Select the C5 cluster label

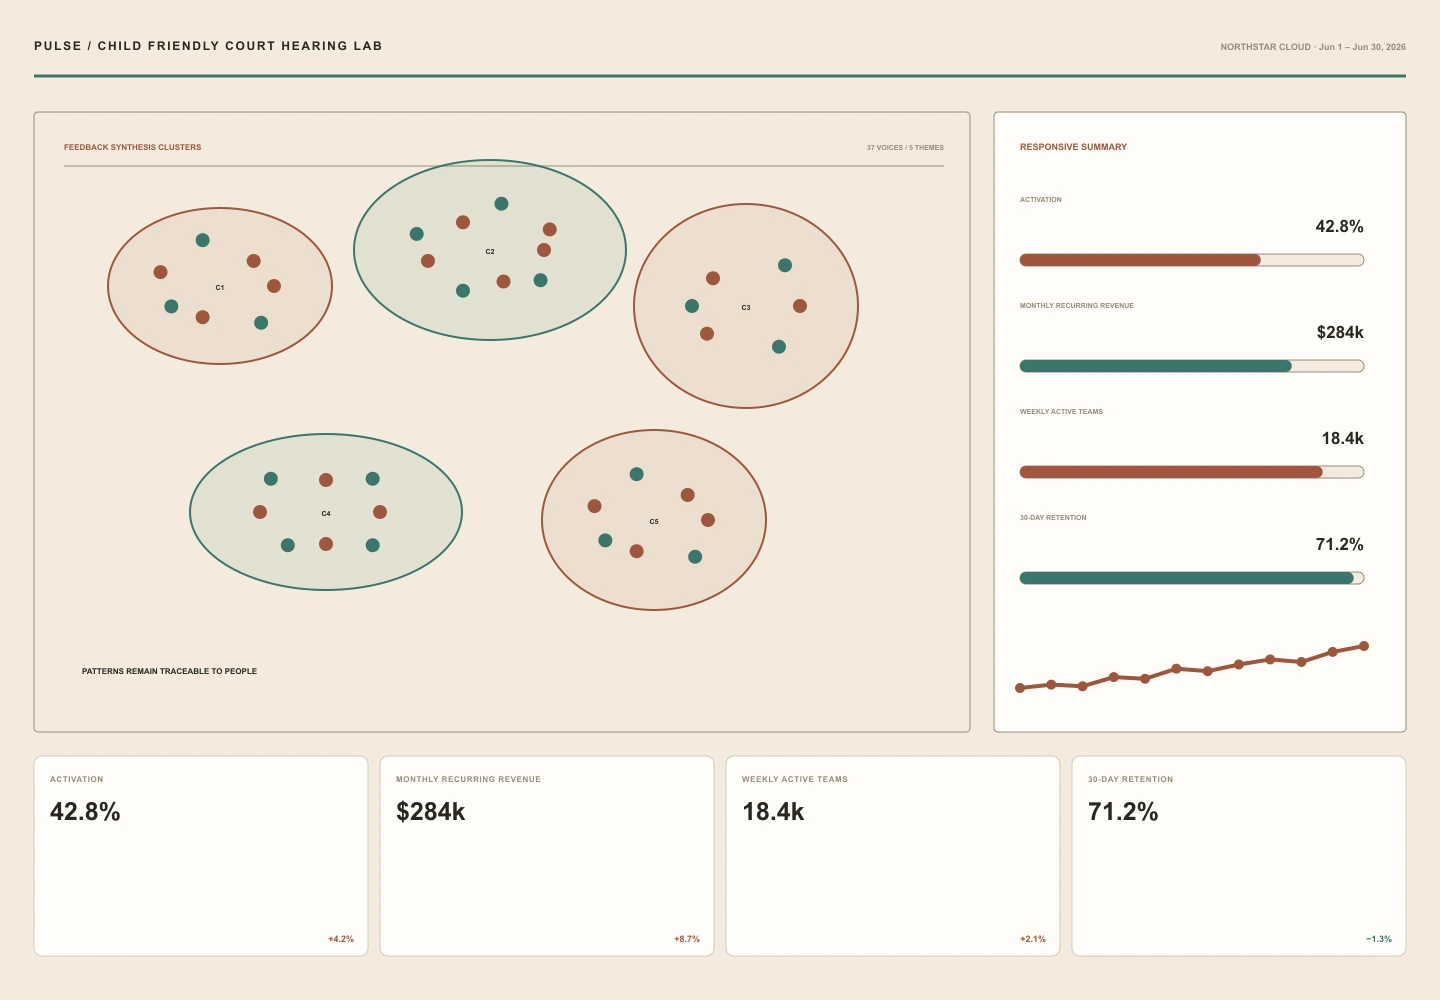point(654,522)
